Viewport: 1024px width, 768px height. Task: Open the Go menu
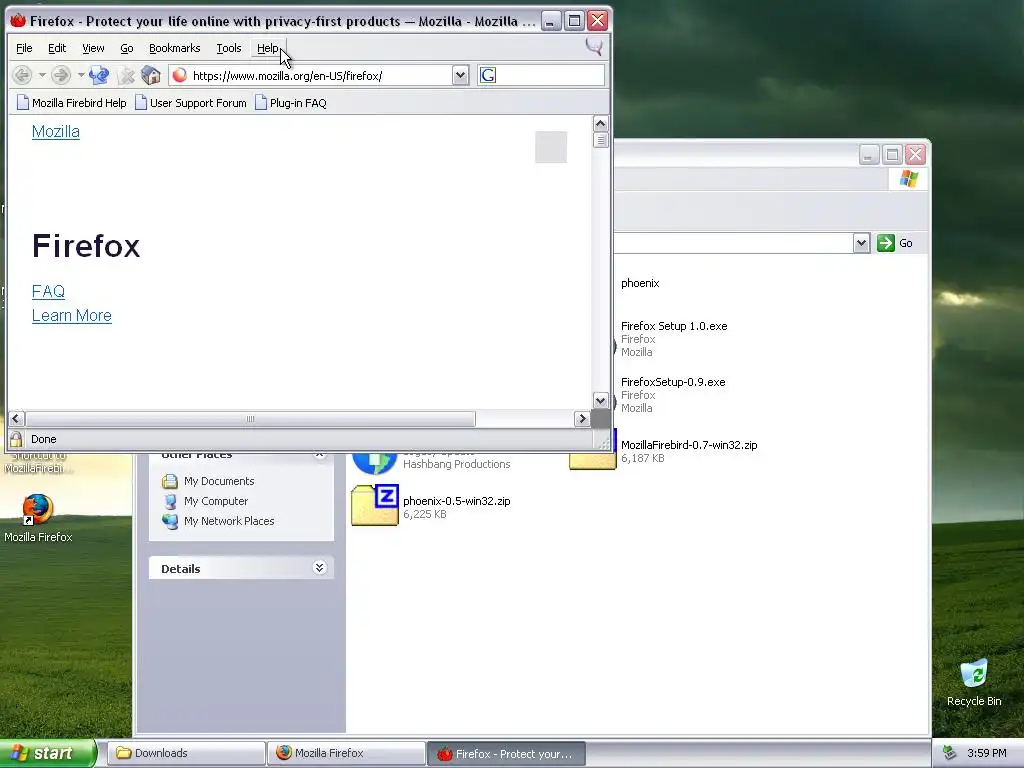click(x=127, y=48)
